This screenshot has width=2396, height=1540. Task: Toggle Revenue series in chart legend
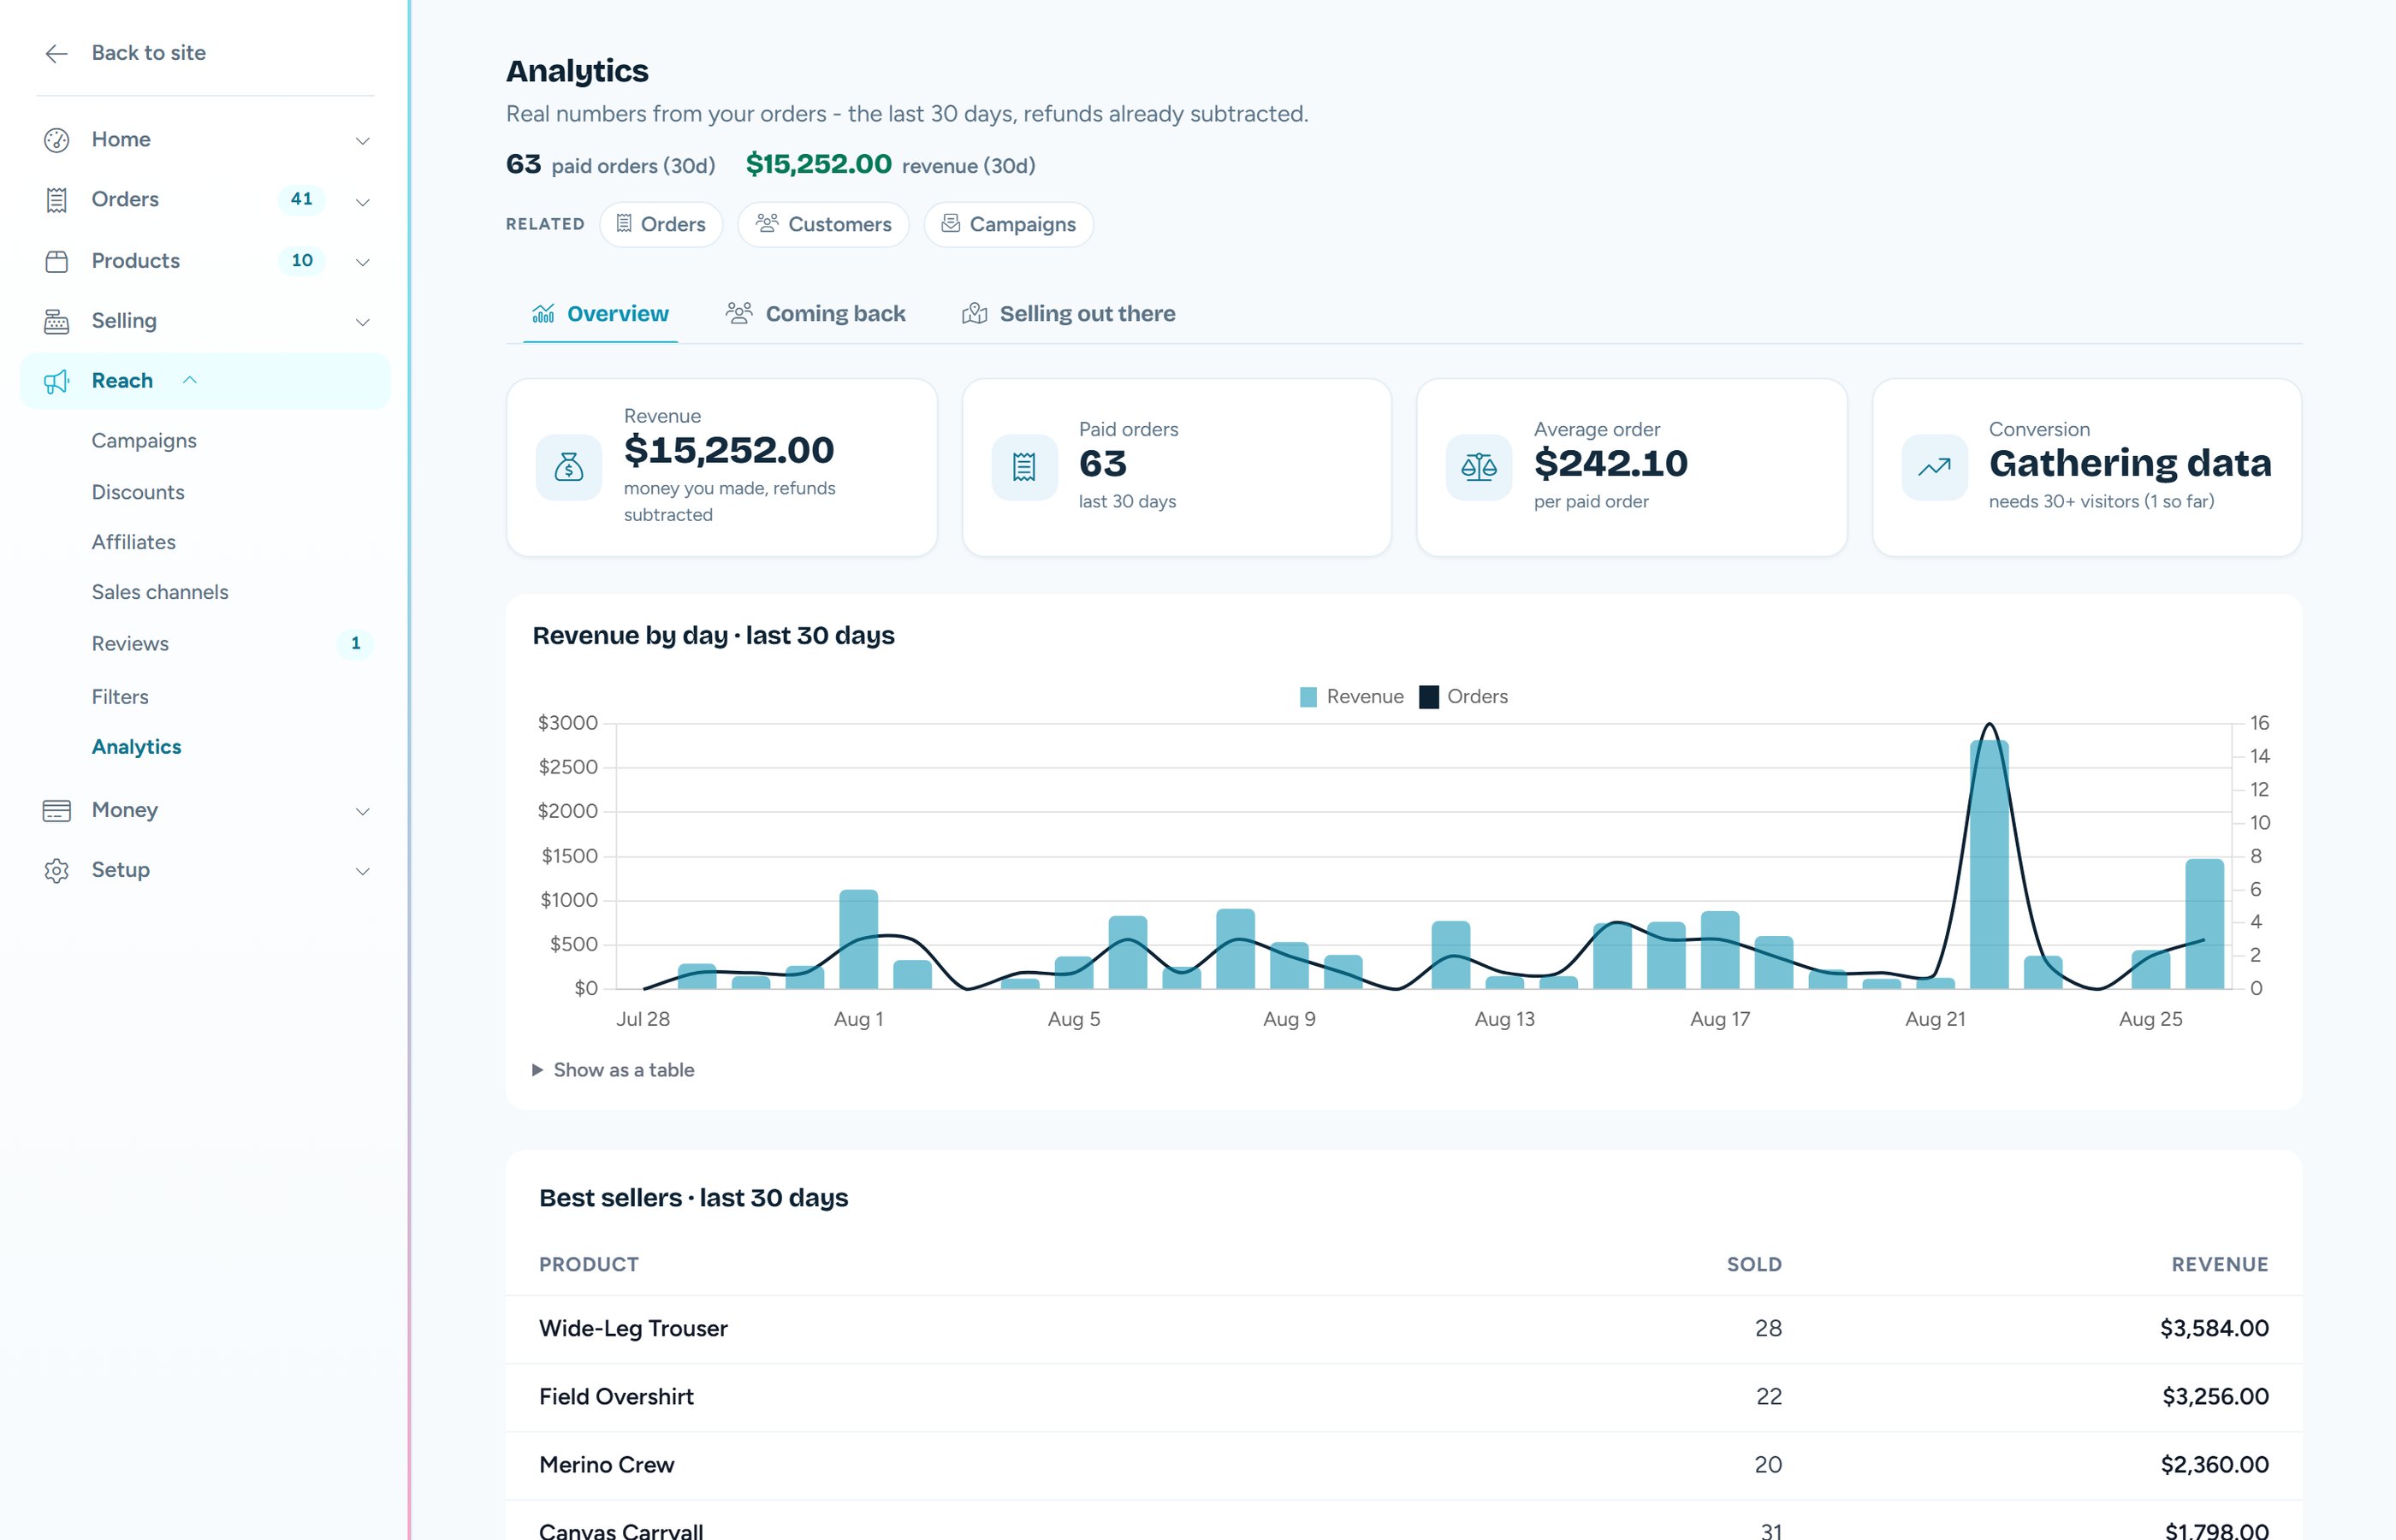[1351, 697]
